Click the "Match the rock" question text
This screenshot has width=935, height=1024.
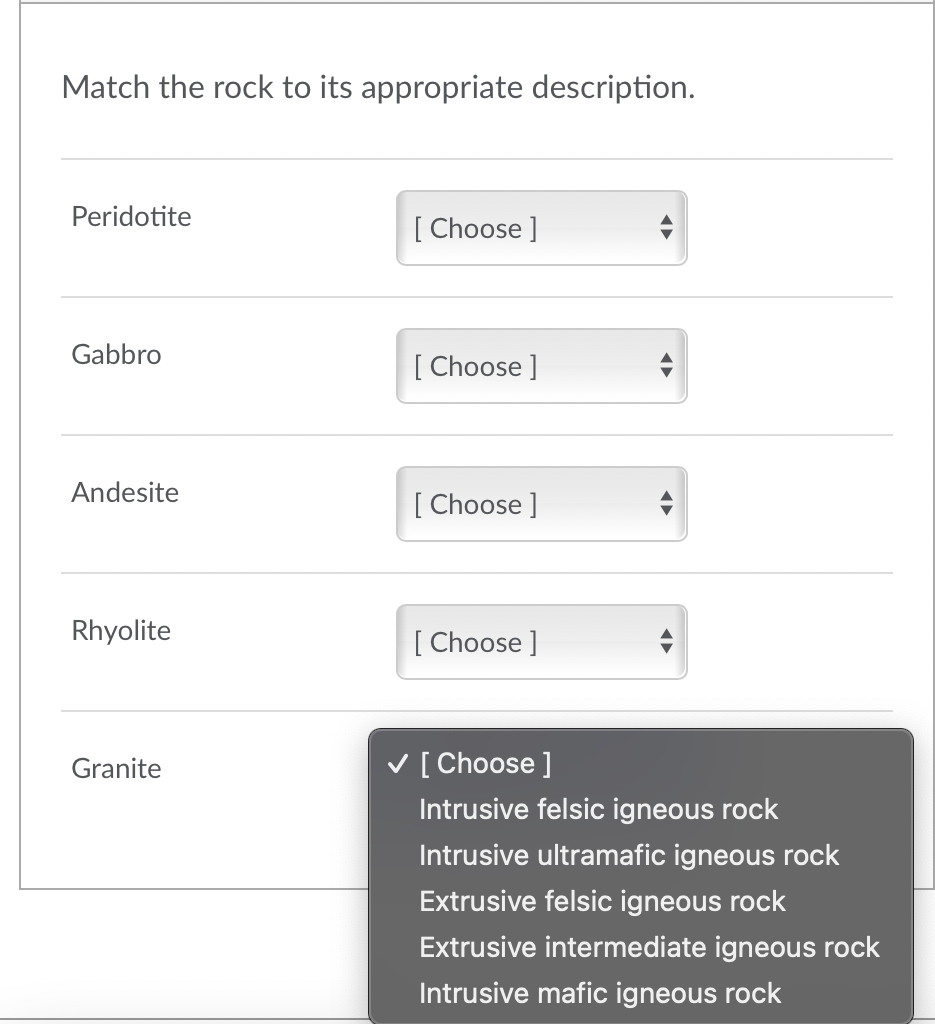click(x=378, y=88)
